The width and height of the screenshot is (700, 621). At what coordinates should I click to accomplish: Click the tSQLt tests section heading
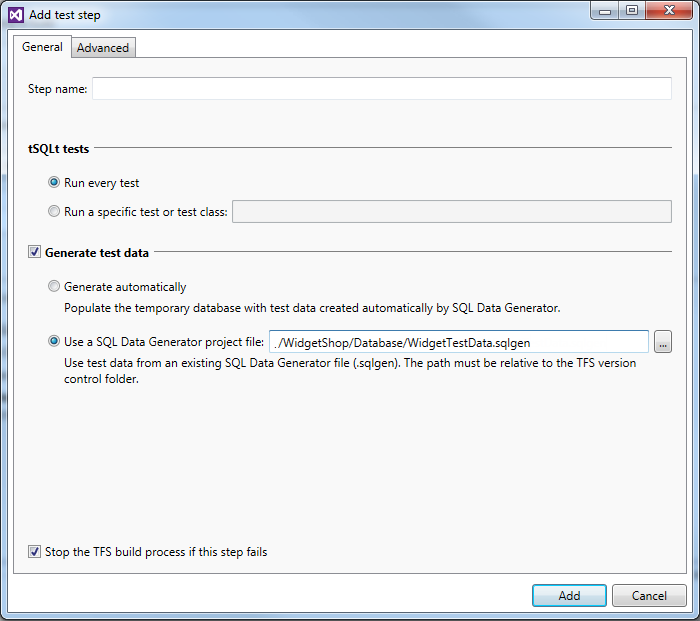[x=58, y=148]
